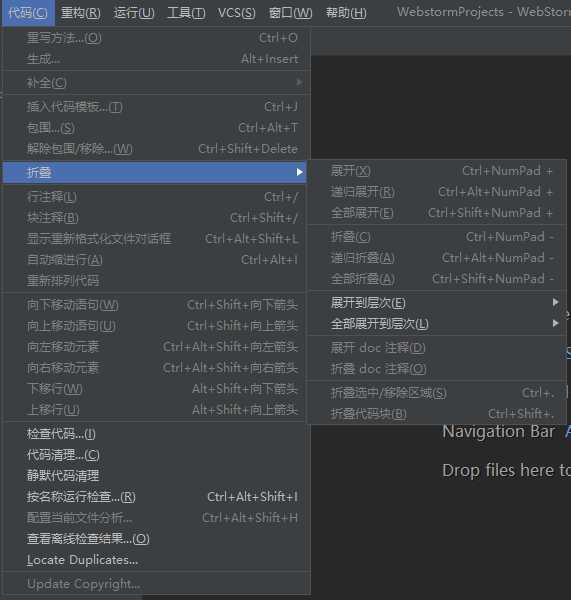The image size is (571, 600).
Task: Click 全部展开(E) in submenu
Action: point(437,213)
